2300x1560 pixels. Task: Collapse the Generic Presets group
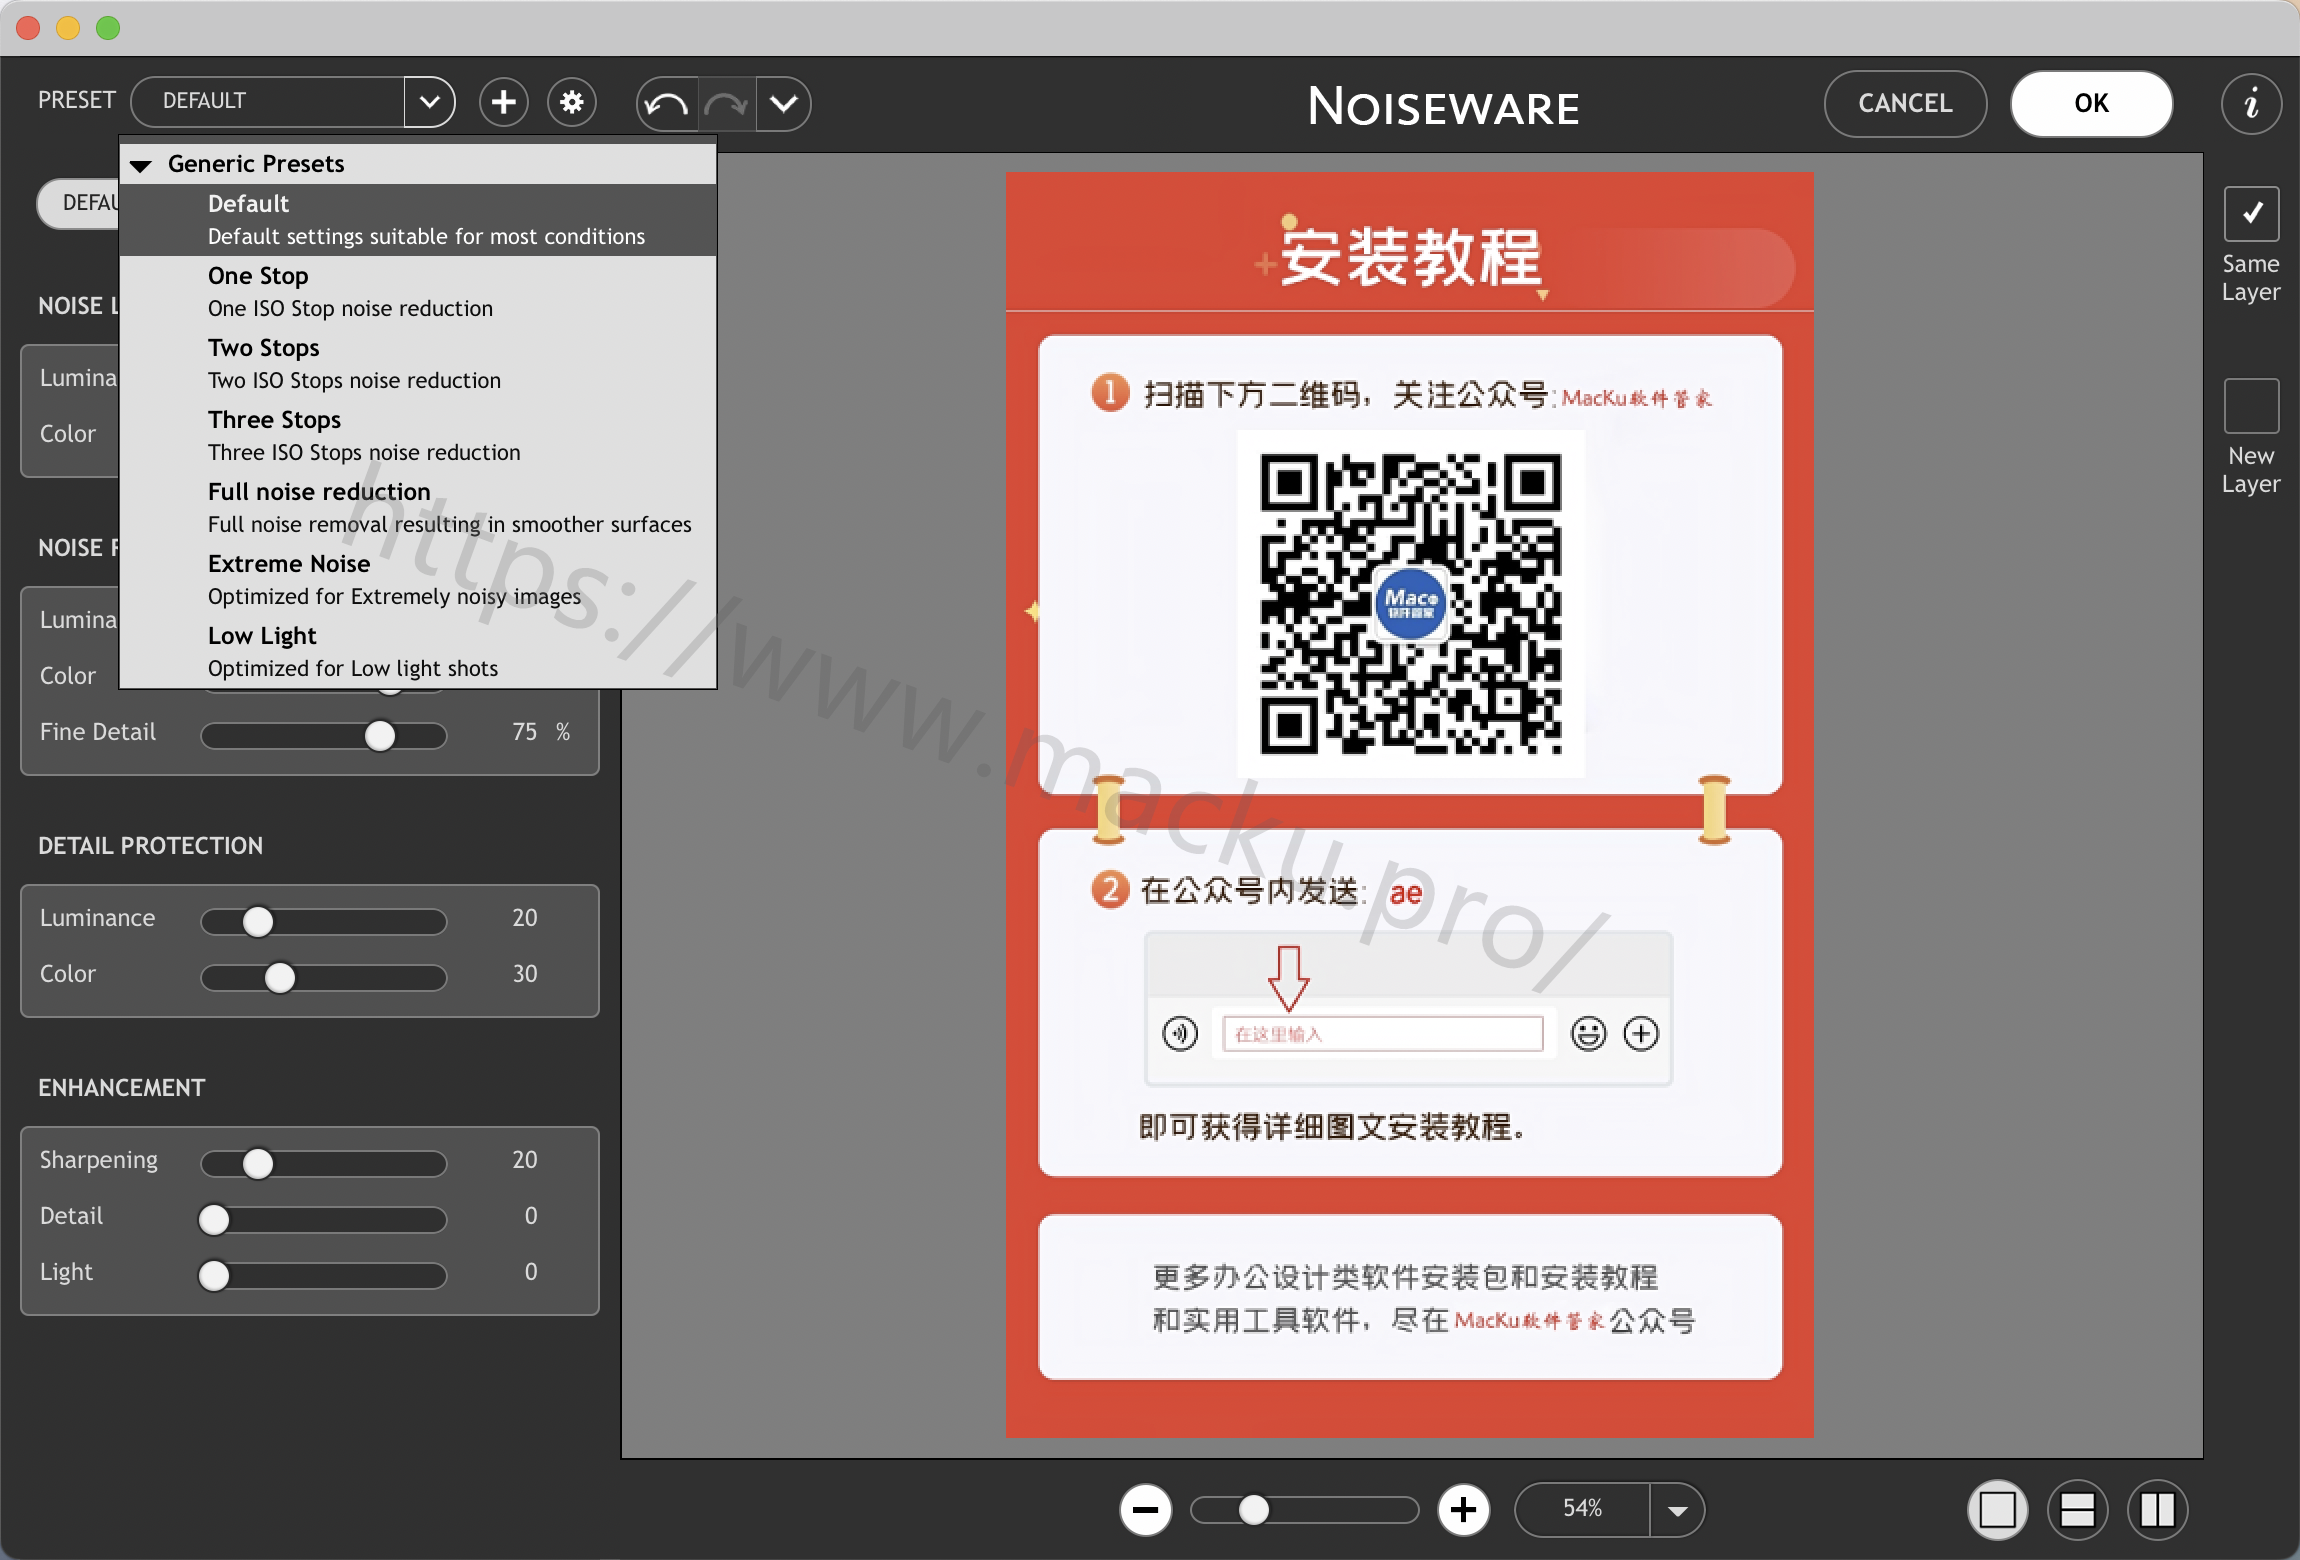coord(141,165)
